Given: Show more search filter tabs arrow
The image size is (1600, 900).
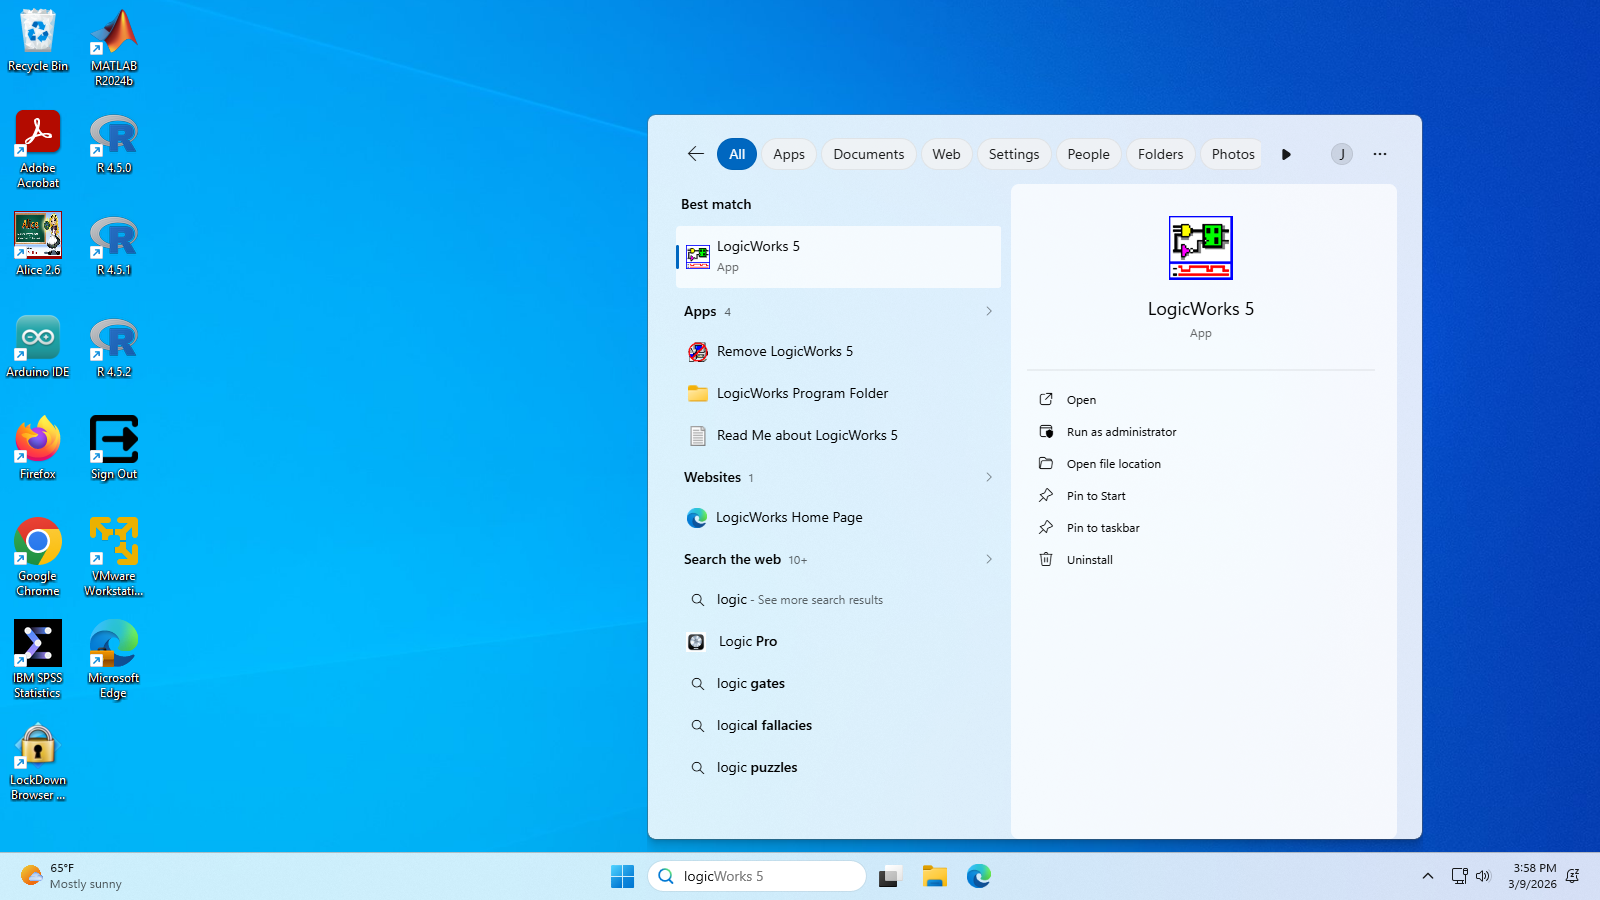Looking at the screenshot, I should pyautogui.click(x=1286, y=154).
